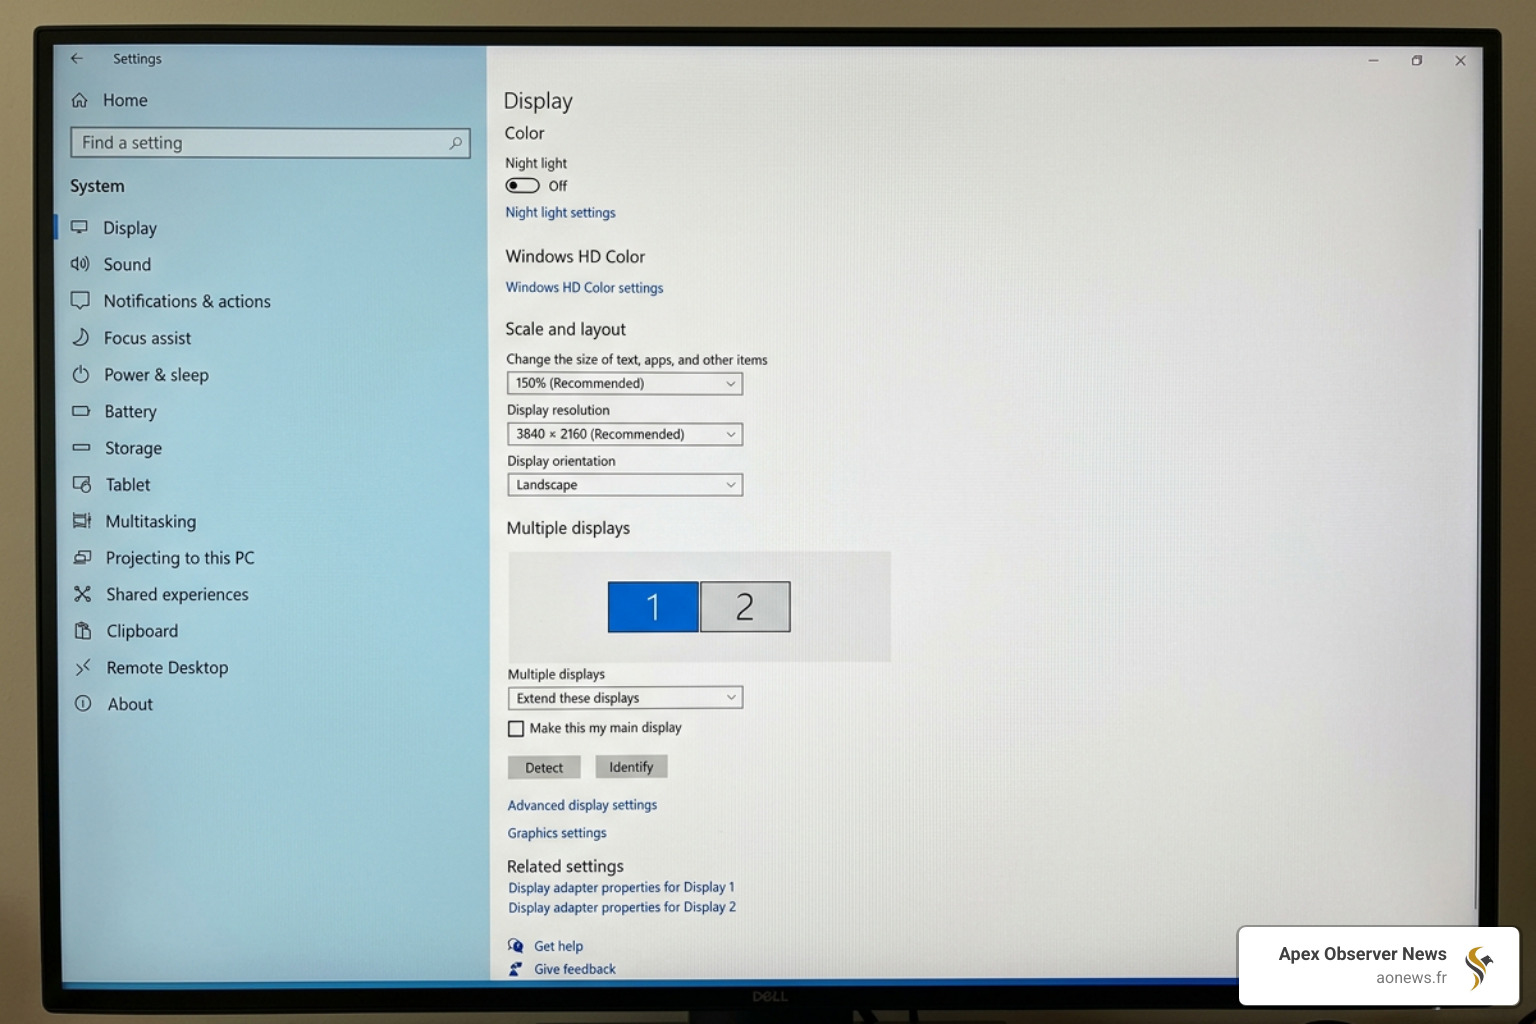Open Advanced display settings link

582,805
